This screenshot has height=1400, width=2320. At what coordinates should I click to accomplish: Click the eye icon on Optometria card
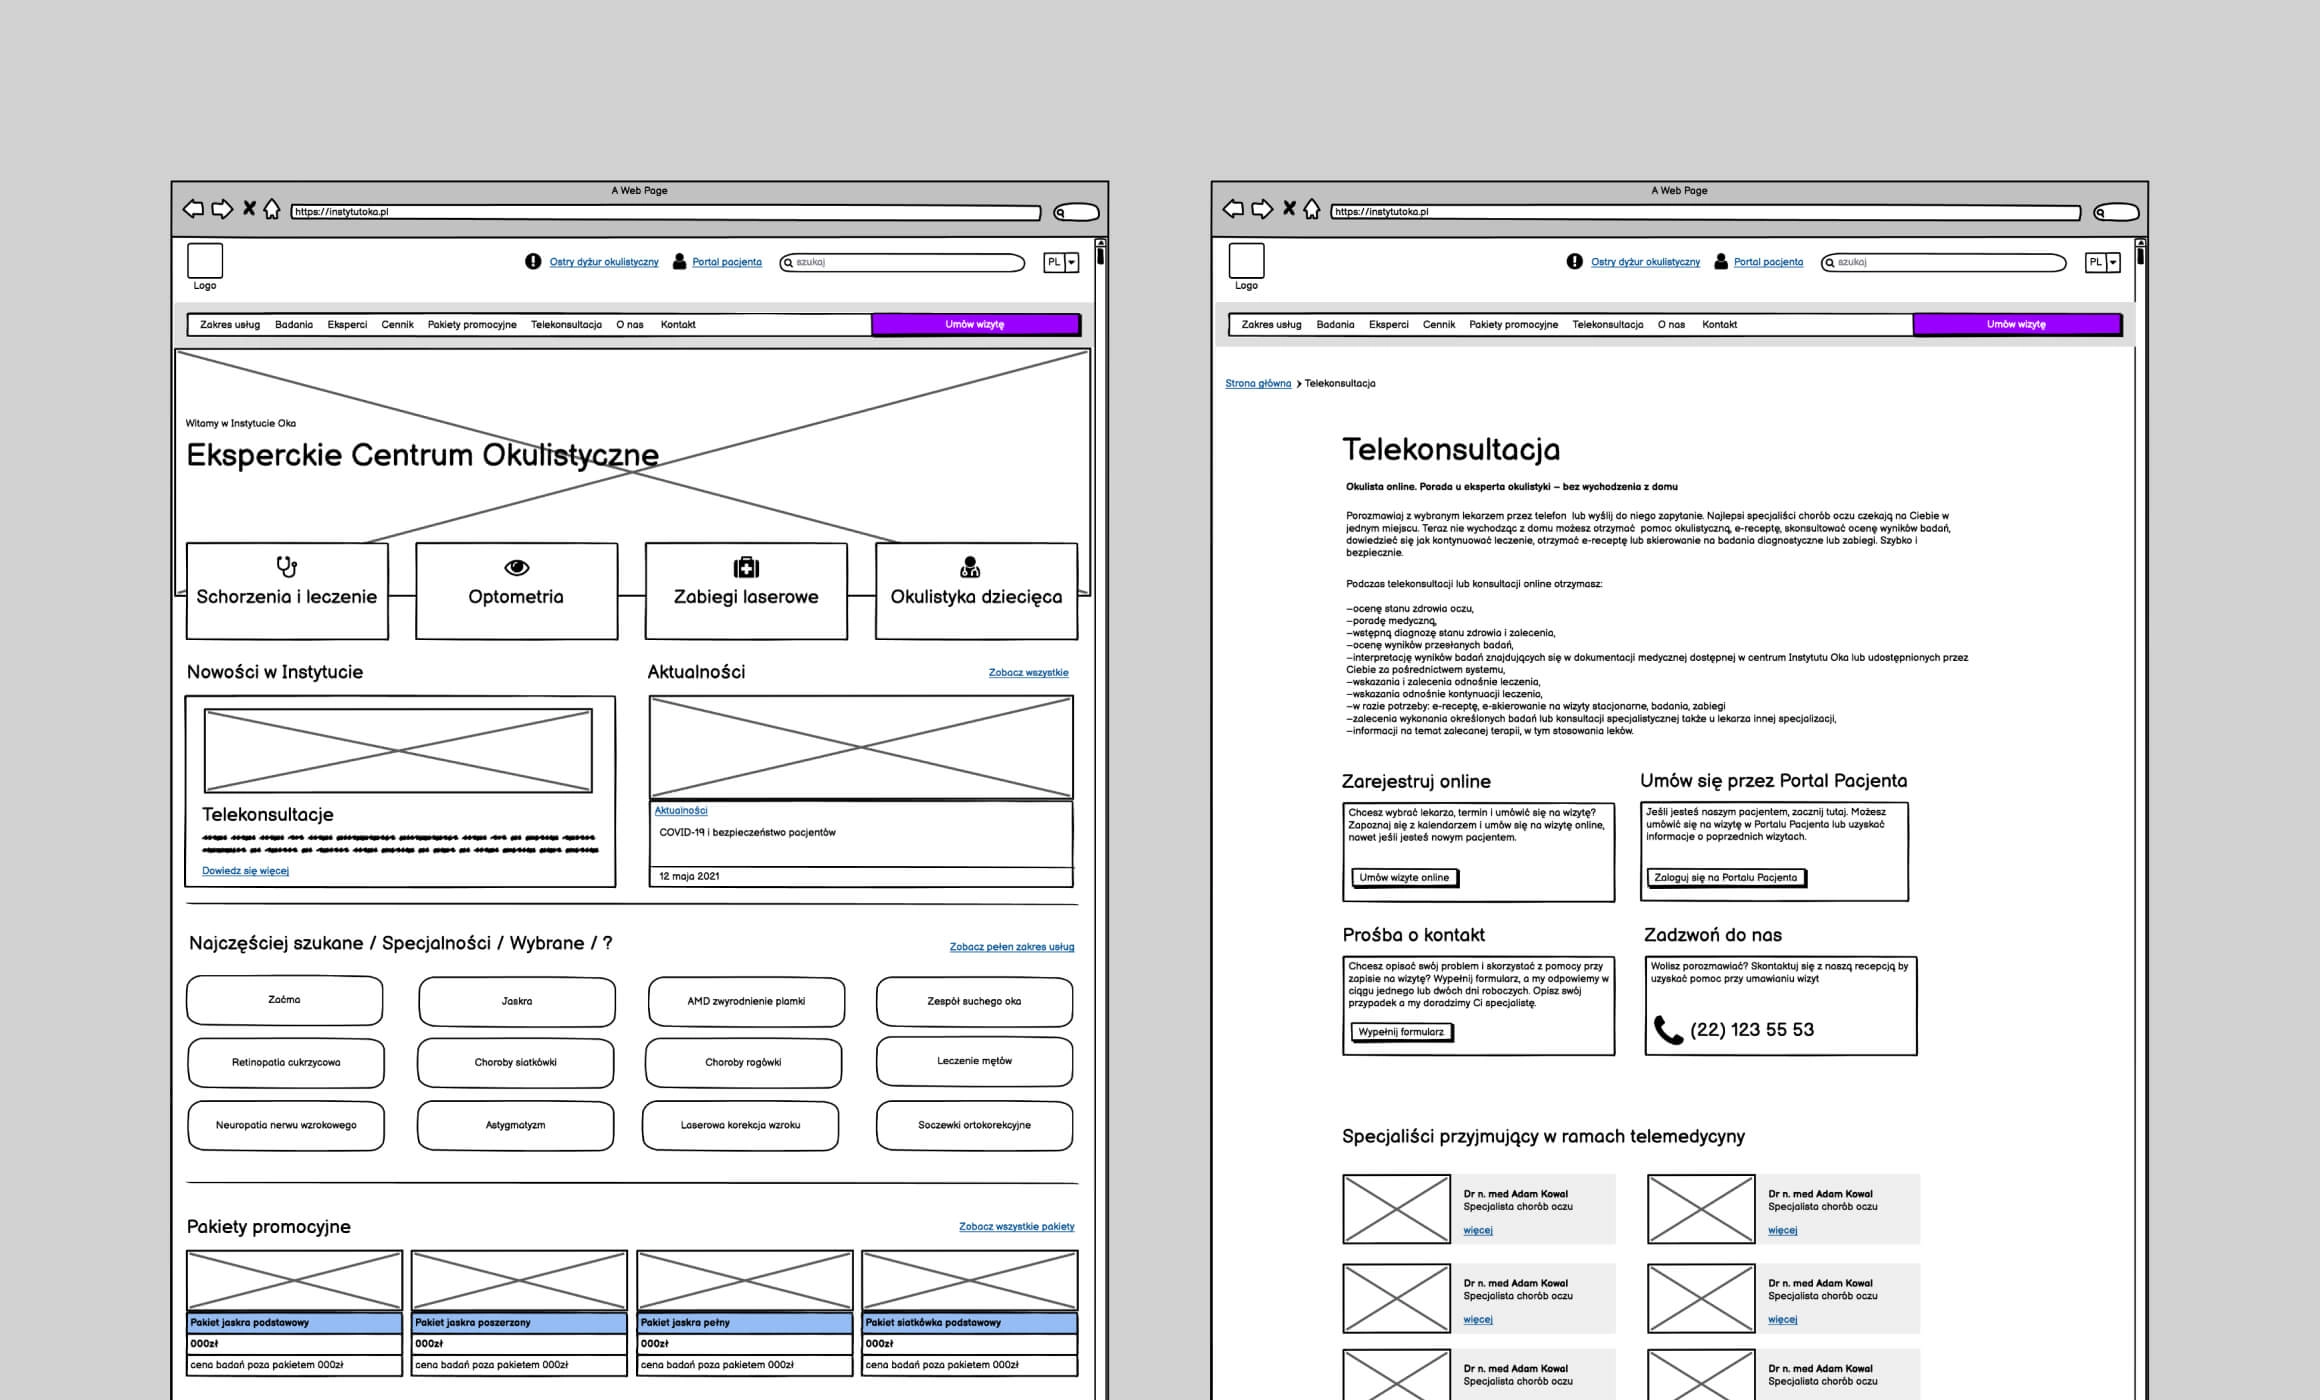point(517,567)
